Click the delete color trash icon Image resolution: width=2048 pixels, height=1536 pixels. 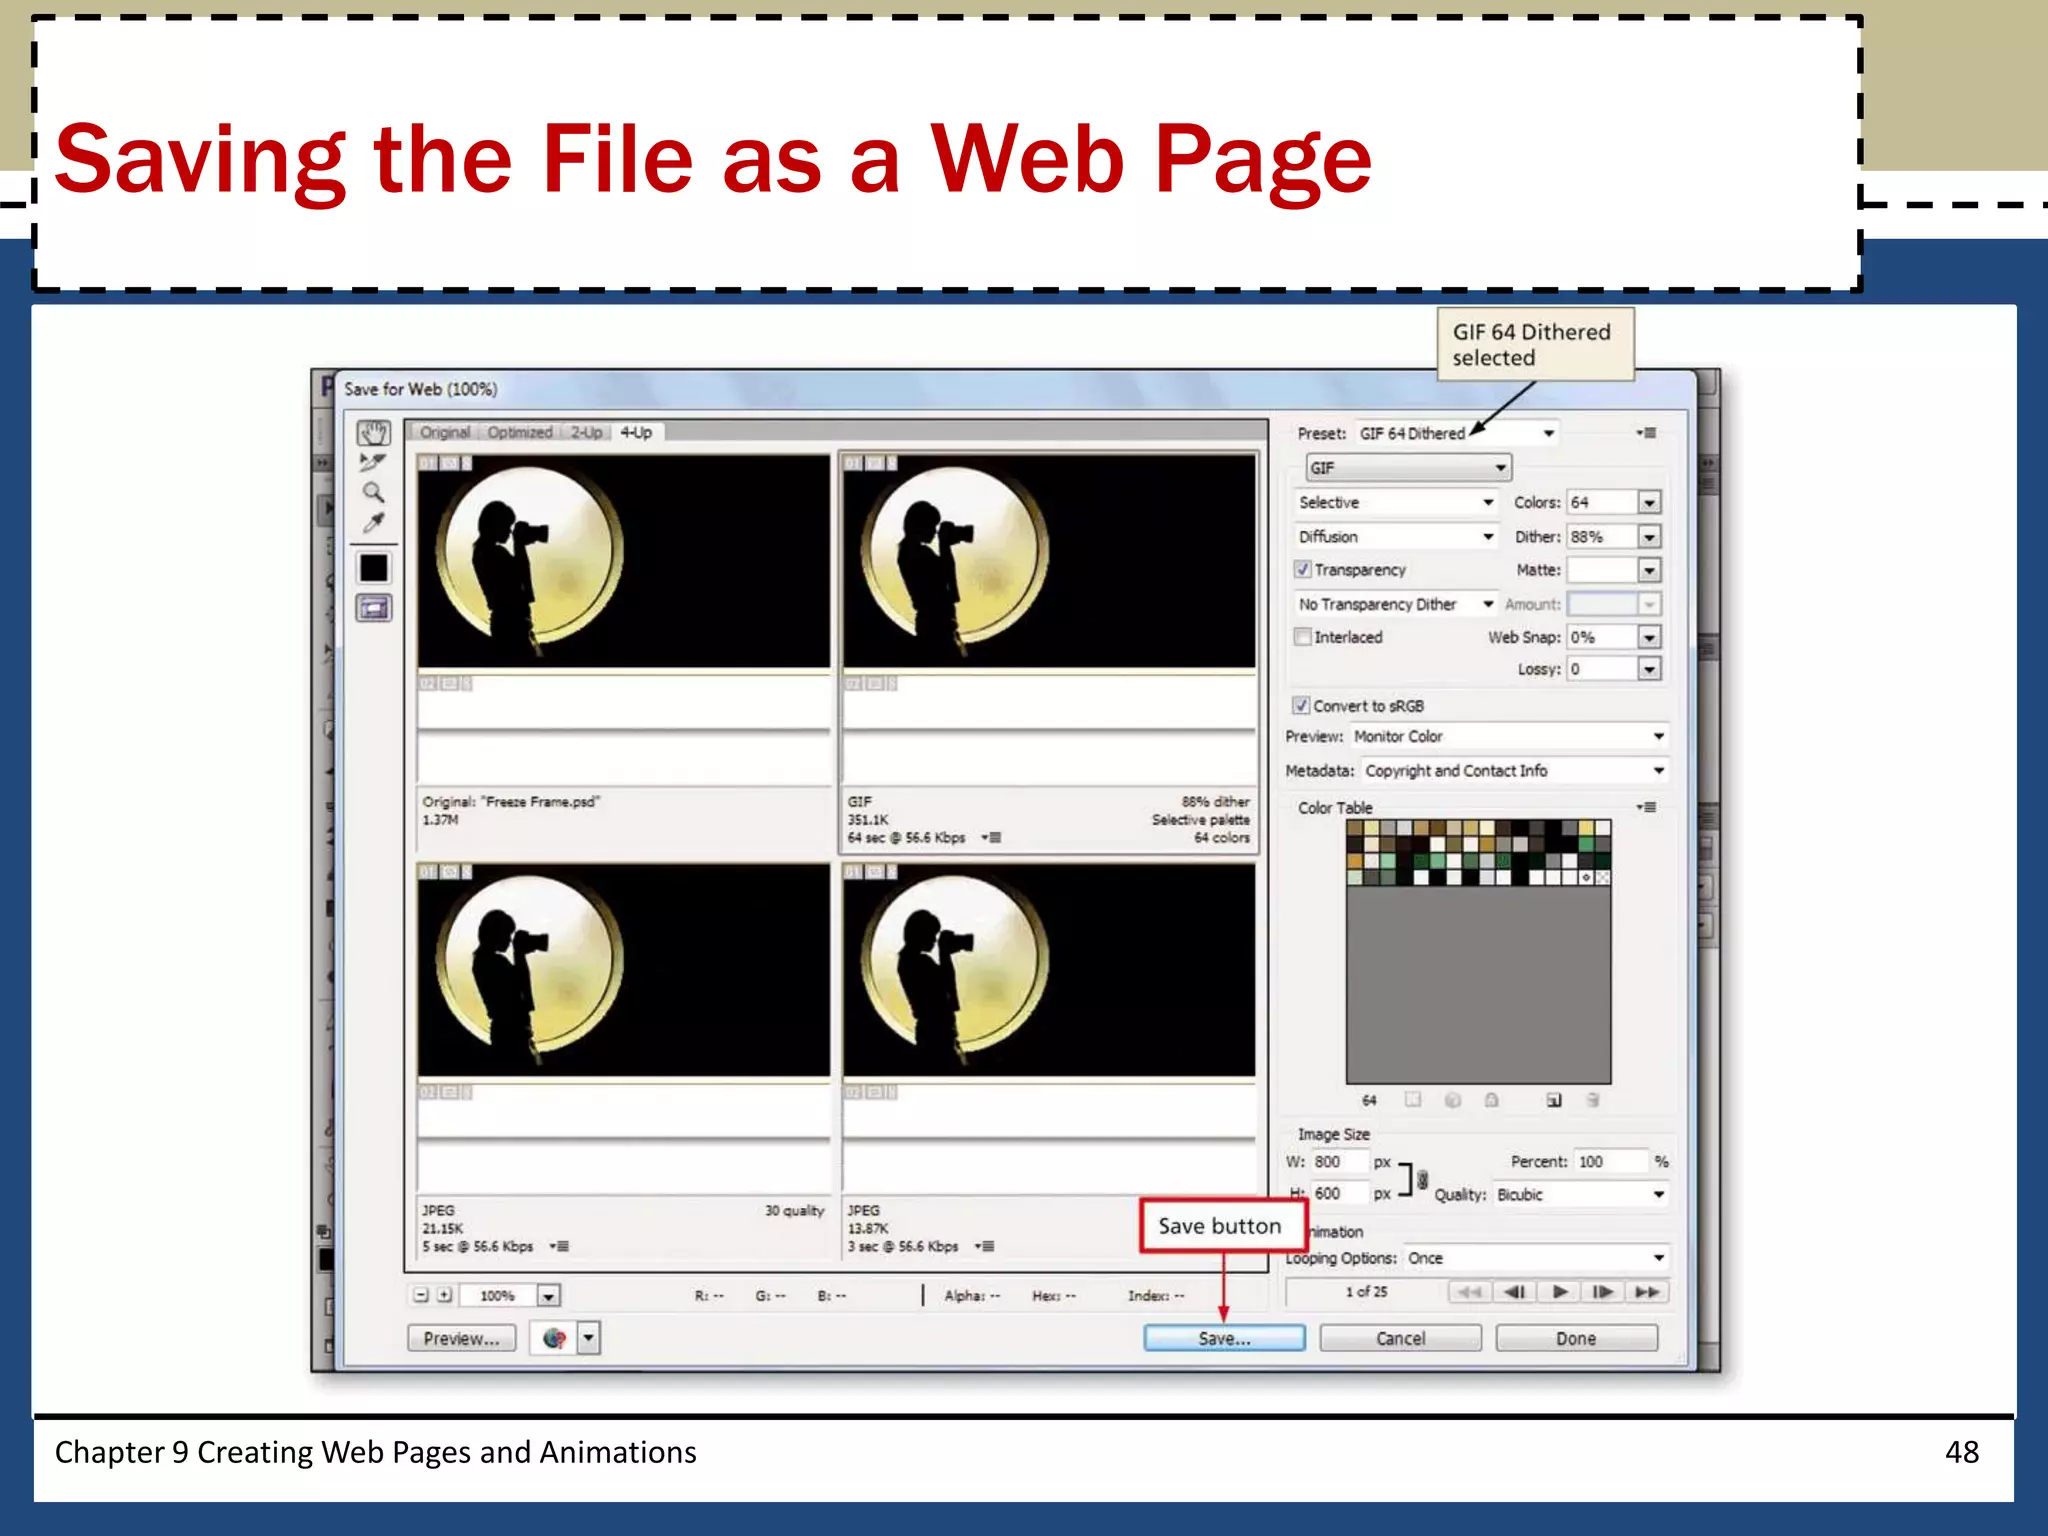(x=1592, y=1099)
